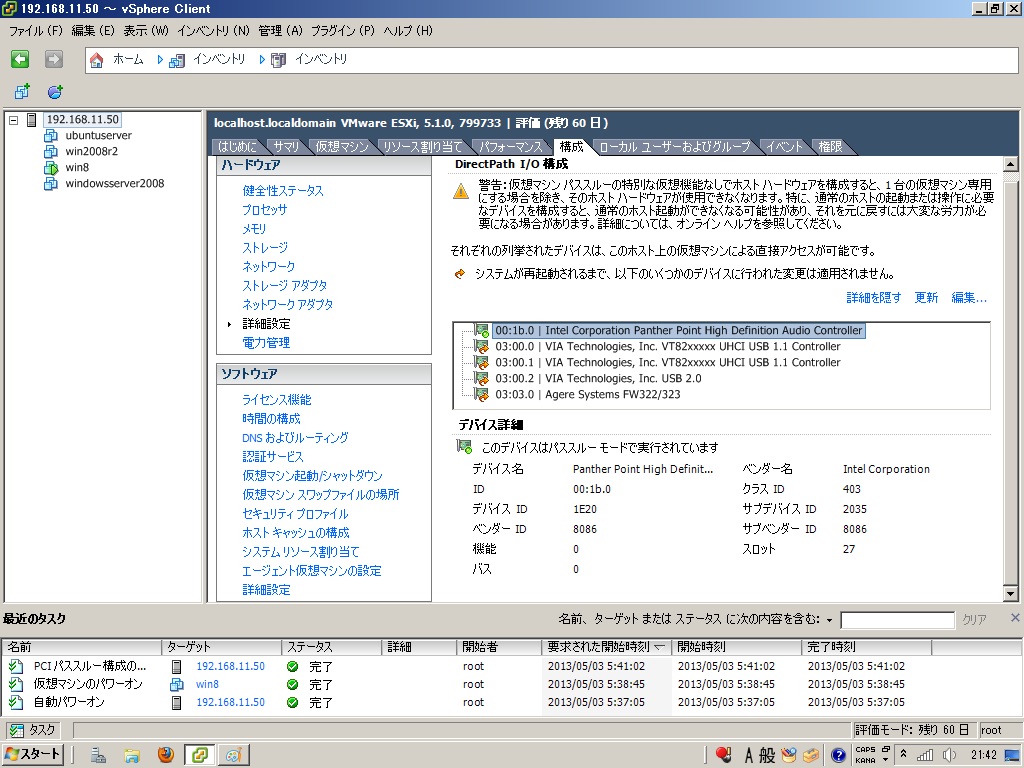This screenshot has width=1024, height=768.
Task: Click the green back navigation arrow
Action: [x=20, y=60]
